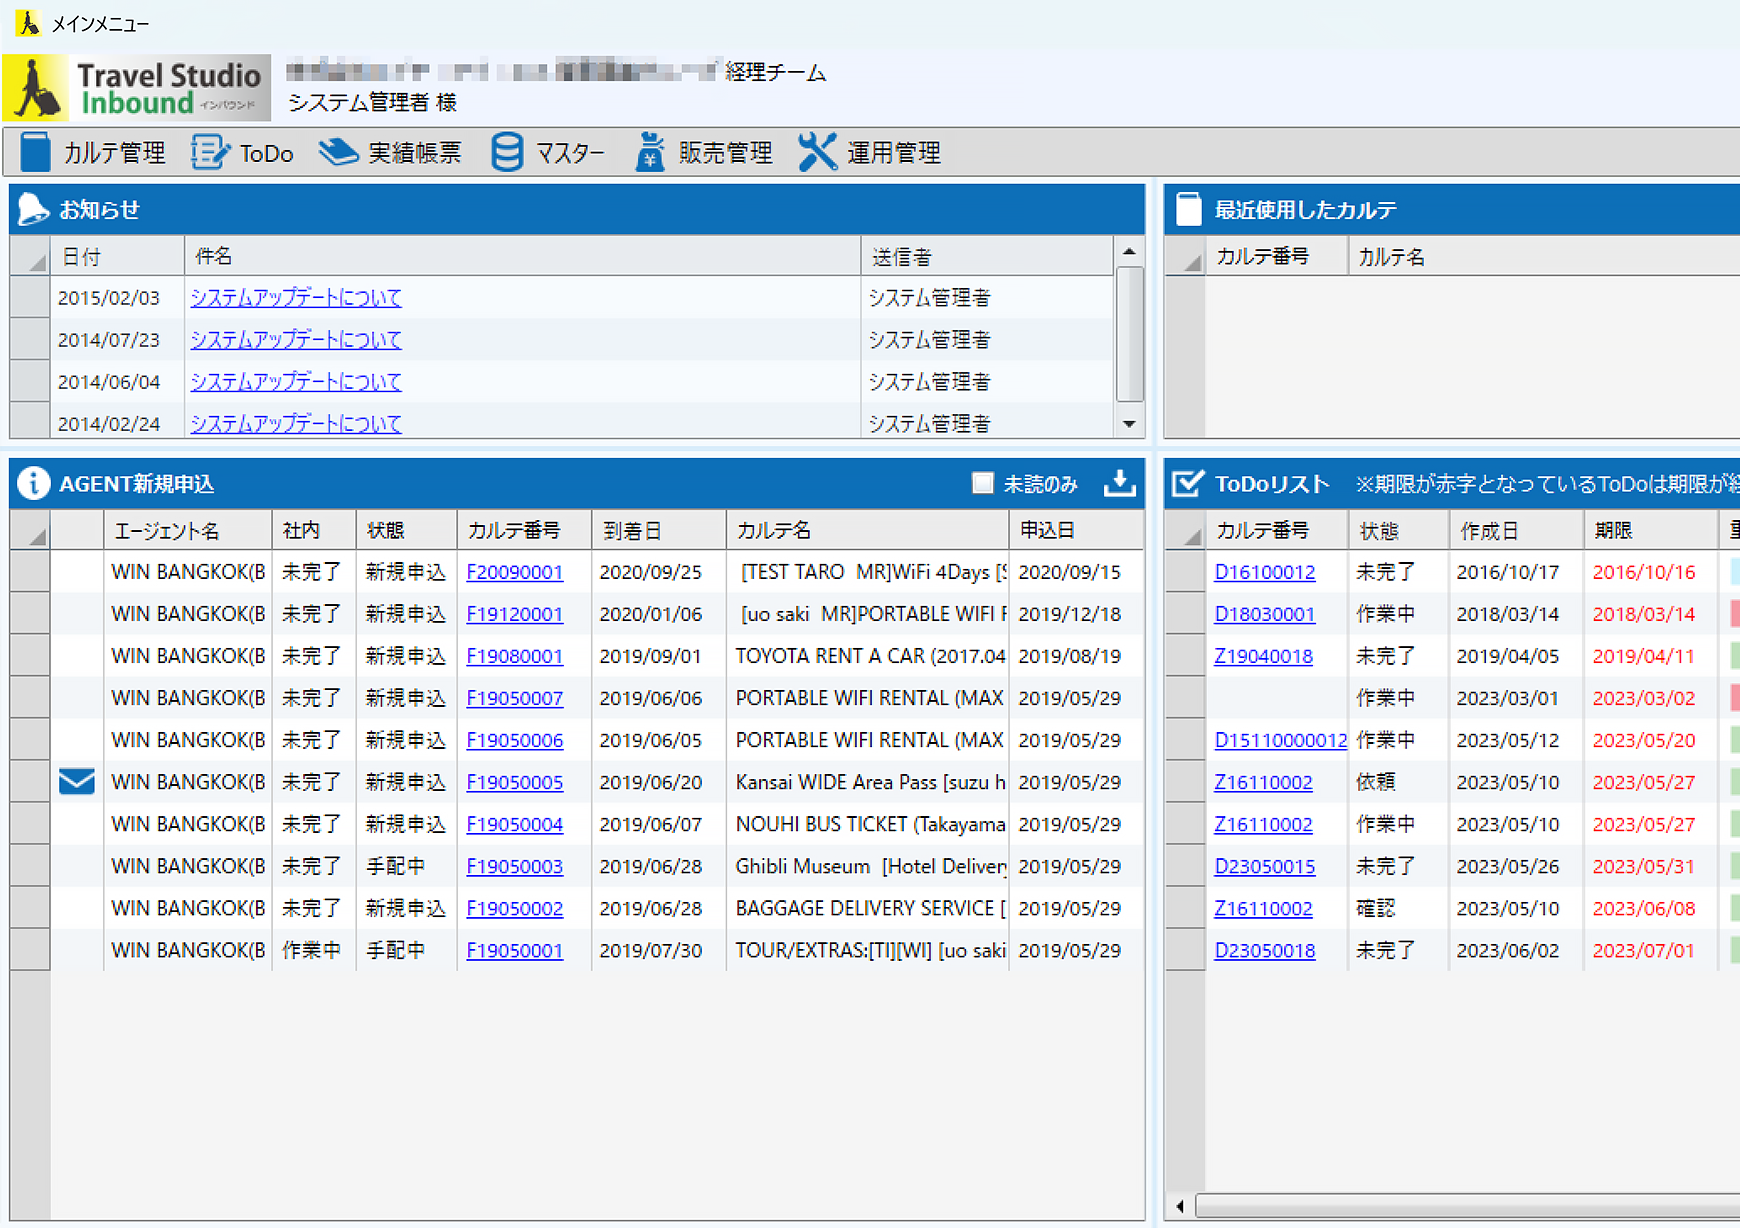
Task: Sort ToDoリスト by 作成日 column header
Action: click(x=1516, y=530)
